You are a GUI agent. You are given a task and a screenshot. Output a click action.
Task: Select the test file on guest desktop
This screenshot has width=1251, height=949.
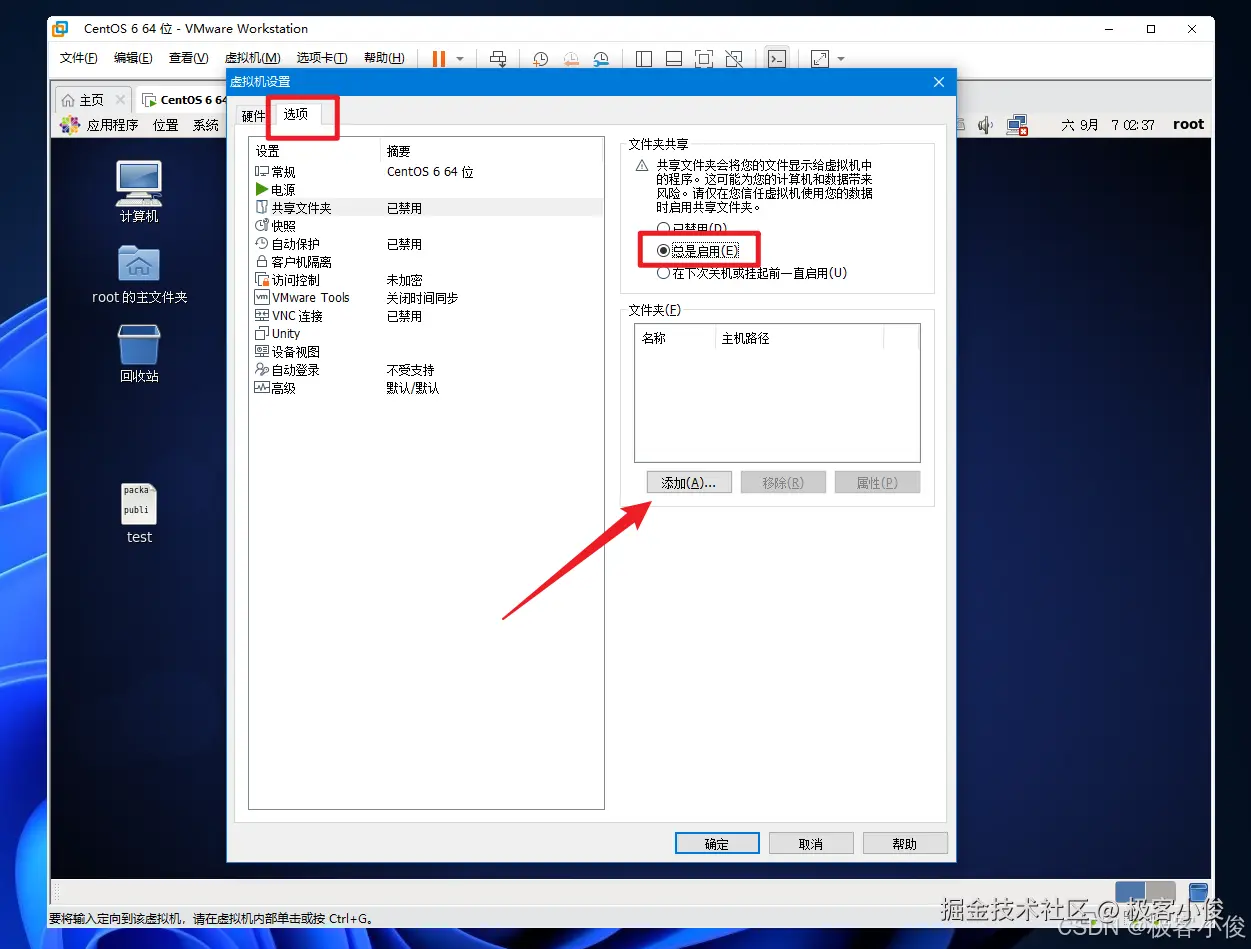click(139, 514)
